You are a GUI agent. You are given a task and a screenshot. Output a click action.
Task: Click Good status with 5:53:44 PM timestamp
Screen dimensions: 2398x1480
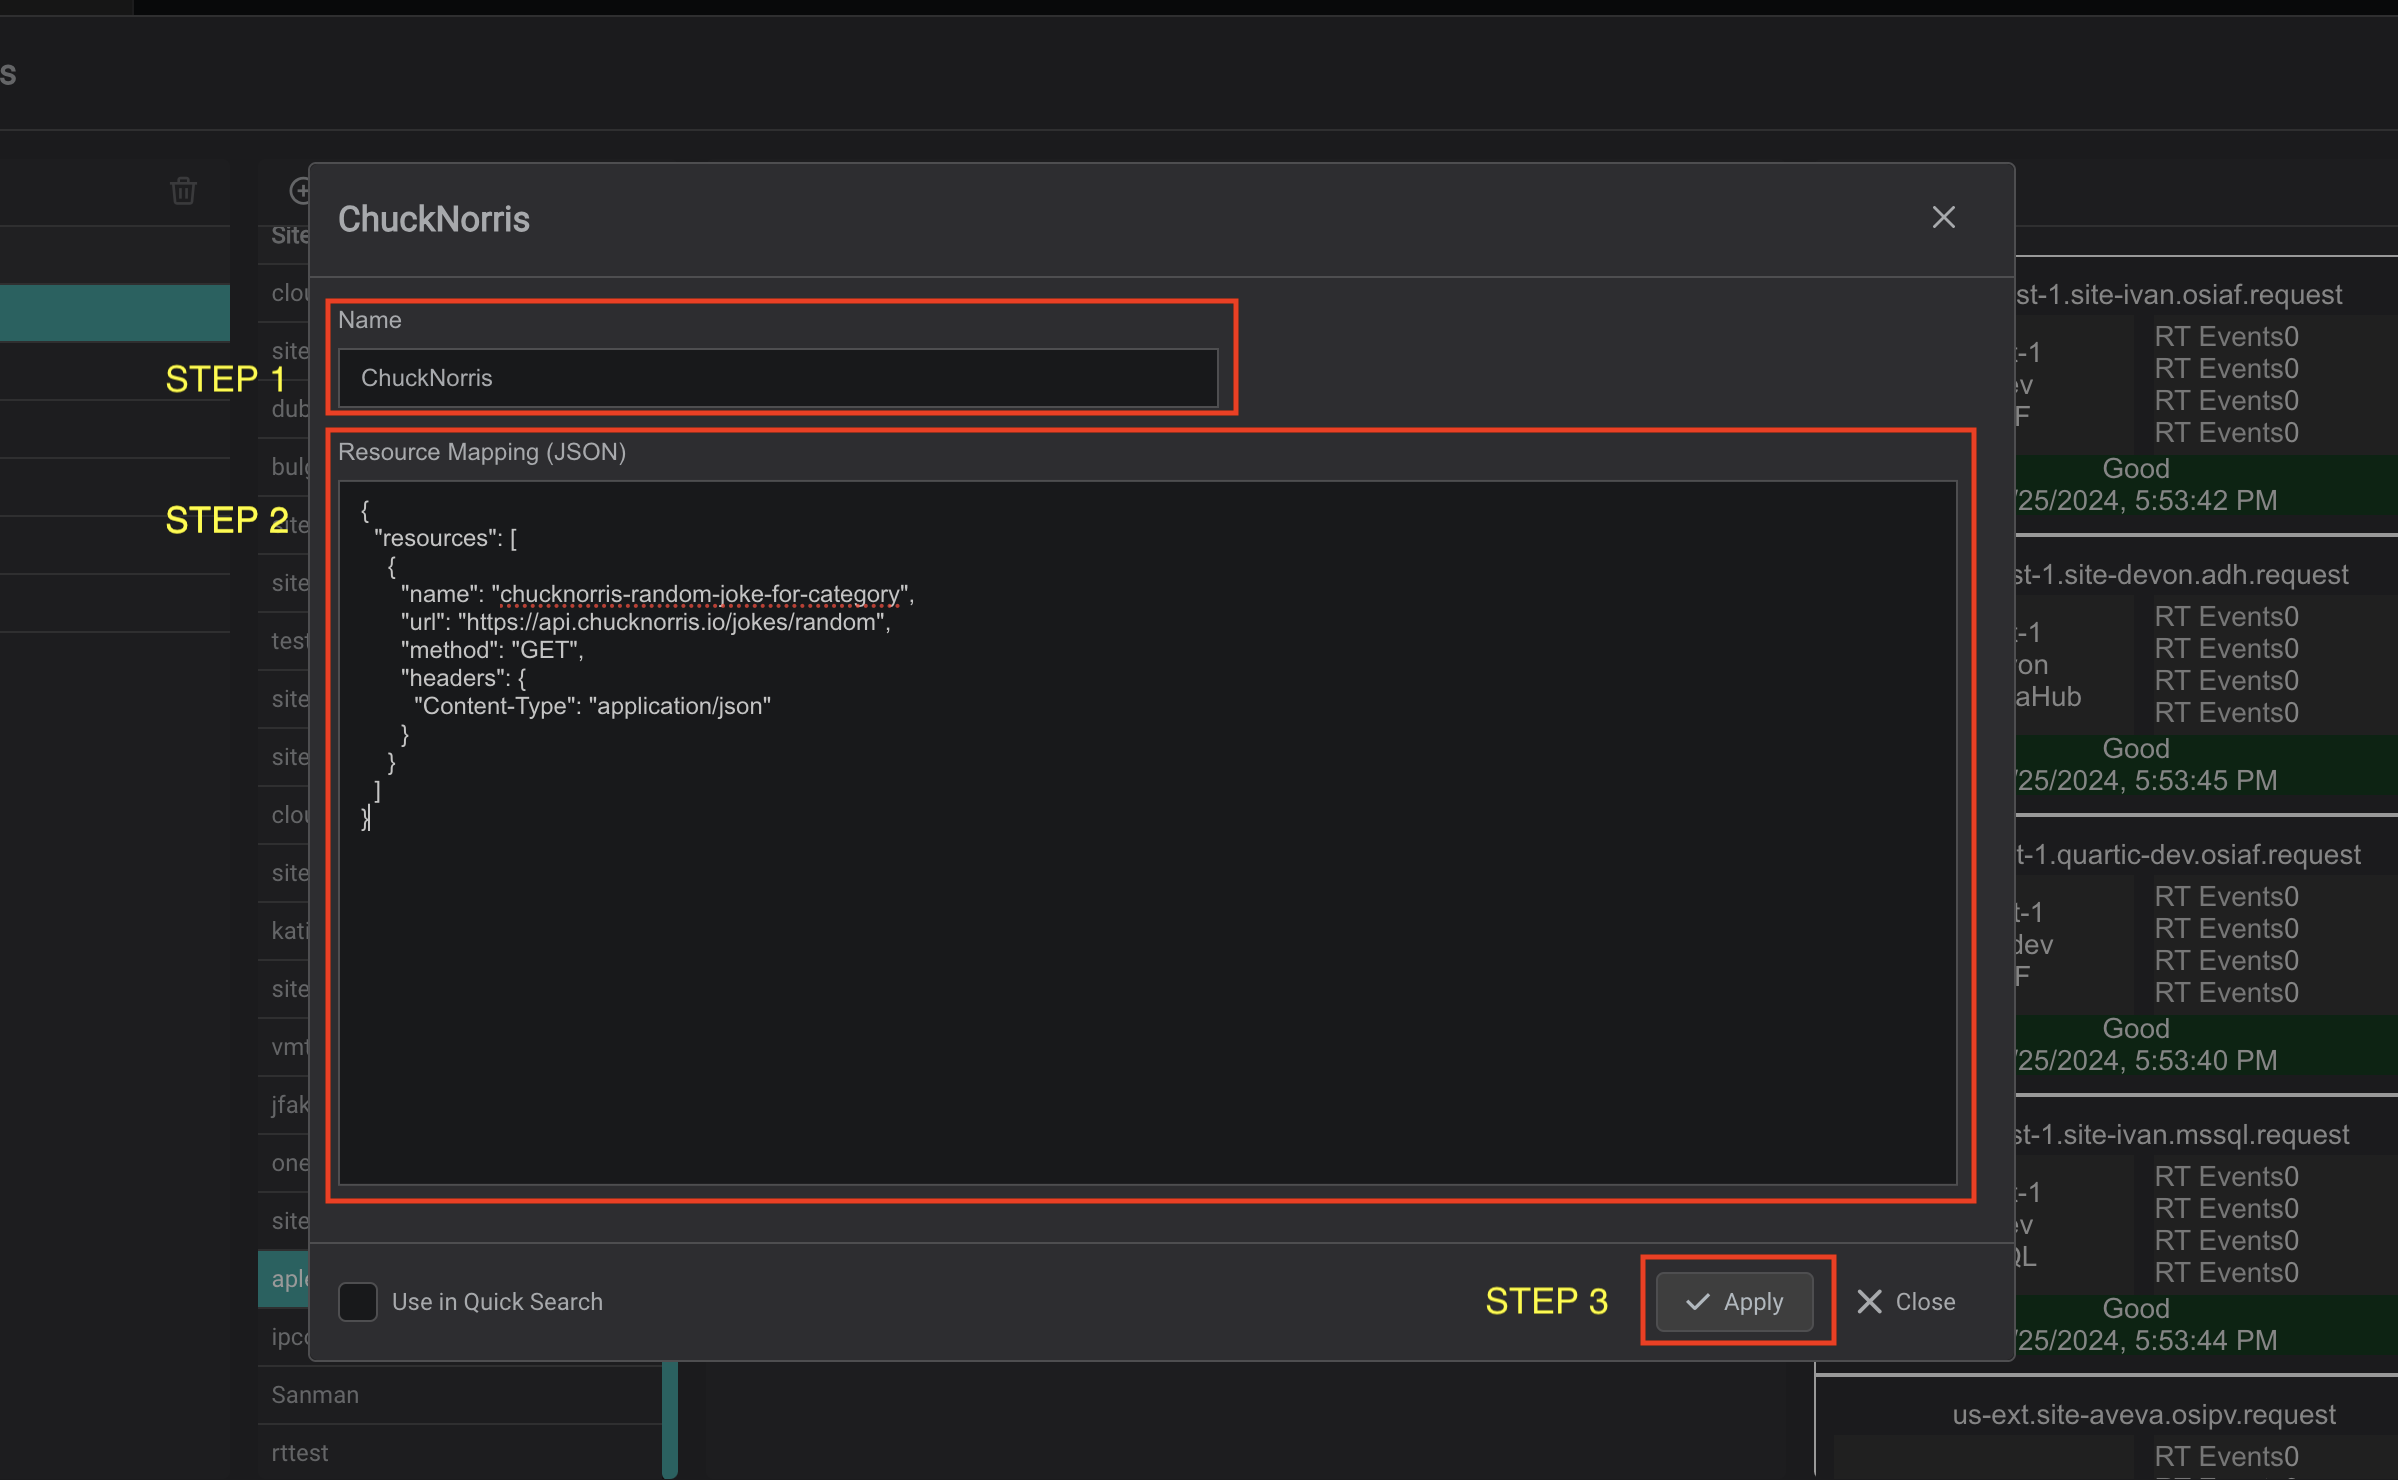tap(2206, 1324)
